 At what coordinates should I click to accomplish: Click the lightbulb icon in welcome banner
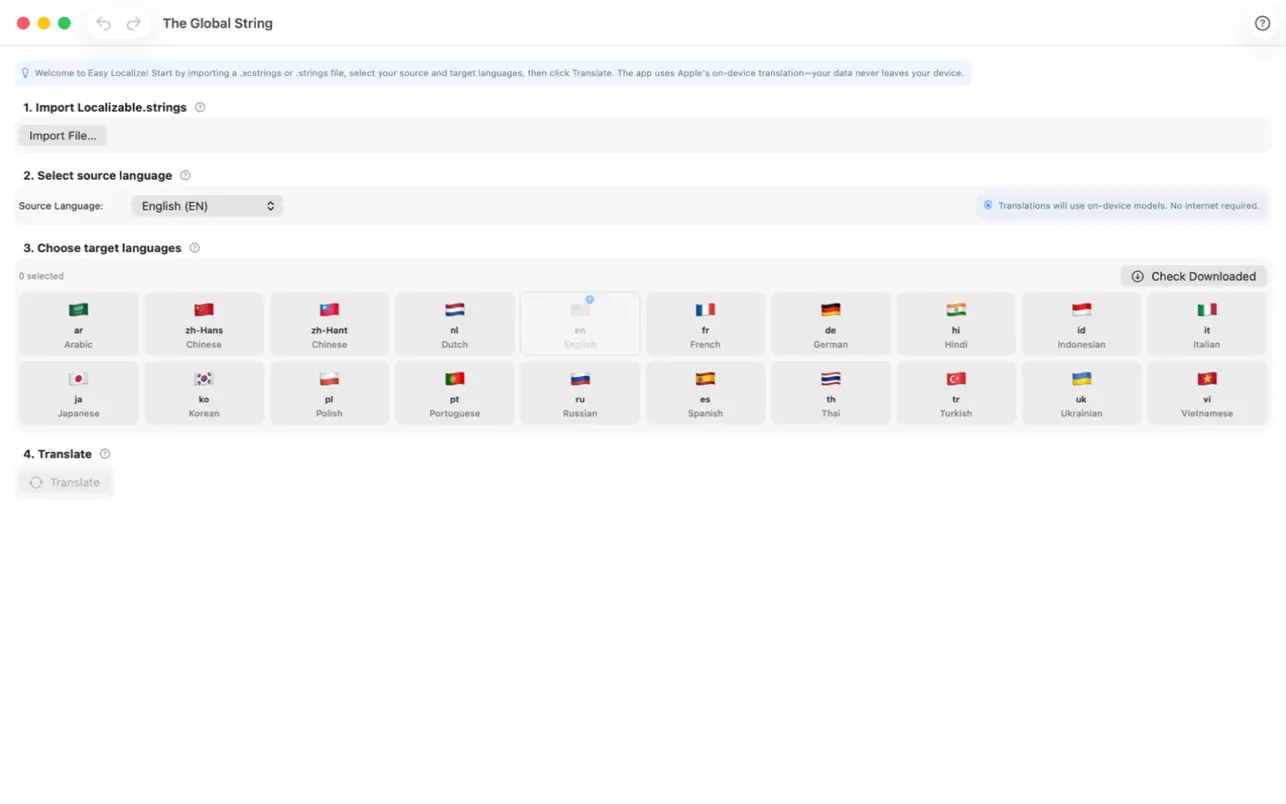click(25, 73)
